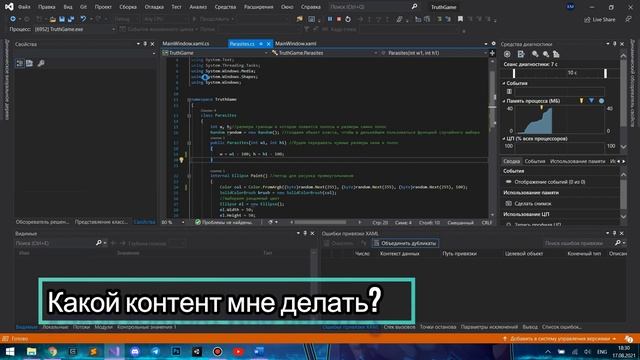The width and height of the screenshot is (640, 360).
Task: Click the Alphabetical view icon in Свойства panel
Action: coord(29,63)
